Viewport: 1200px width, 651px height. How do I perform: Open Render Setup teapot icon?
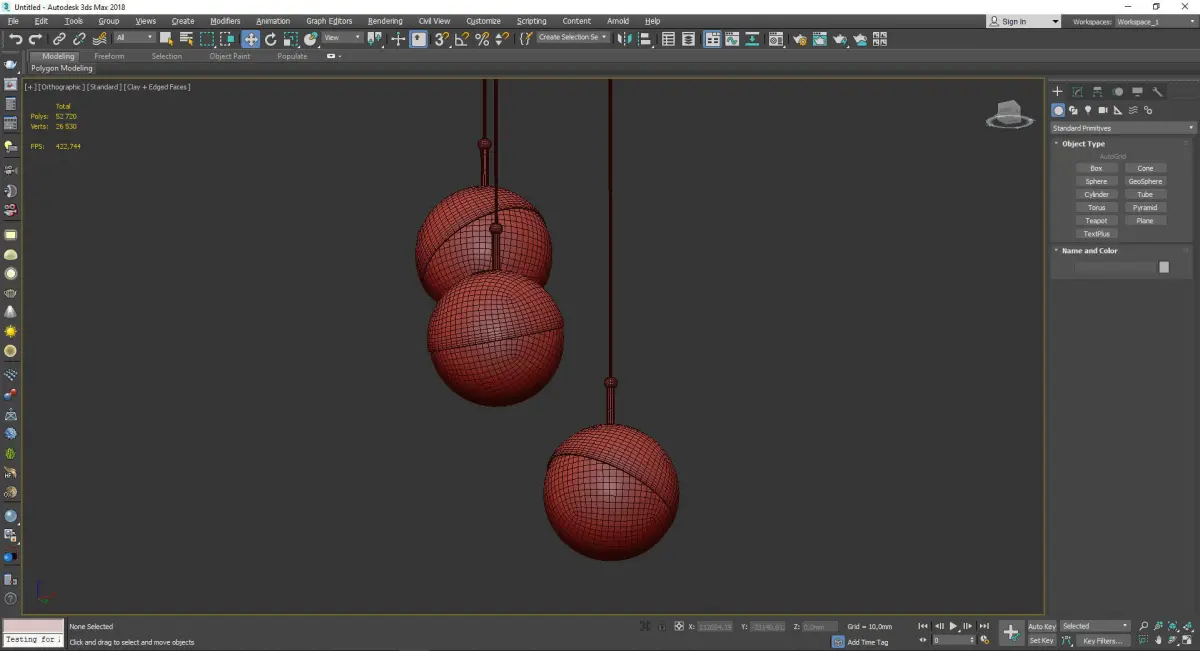pyautogui.click(x=800, y=39)
